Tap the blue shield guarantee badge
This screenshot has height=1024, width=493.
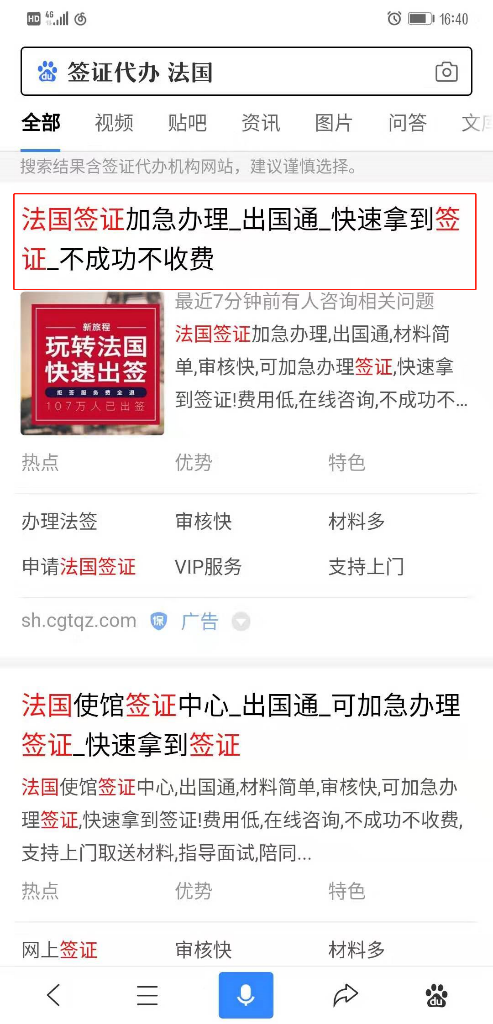tap(159, 621)
